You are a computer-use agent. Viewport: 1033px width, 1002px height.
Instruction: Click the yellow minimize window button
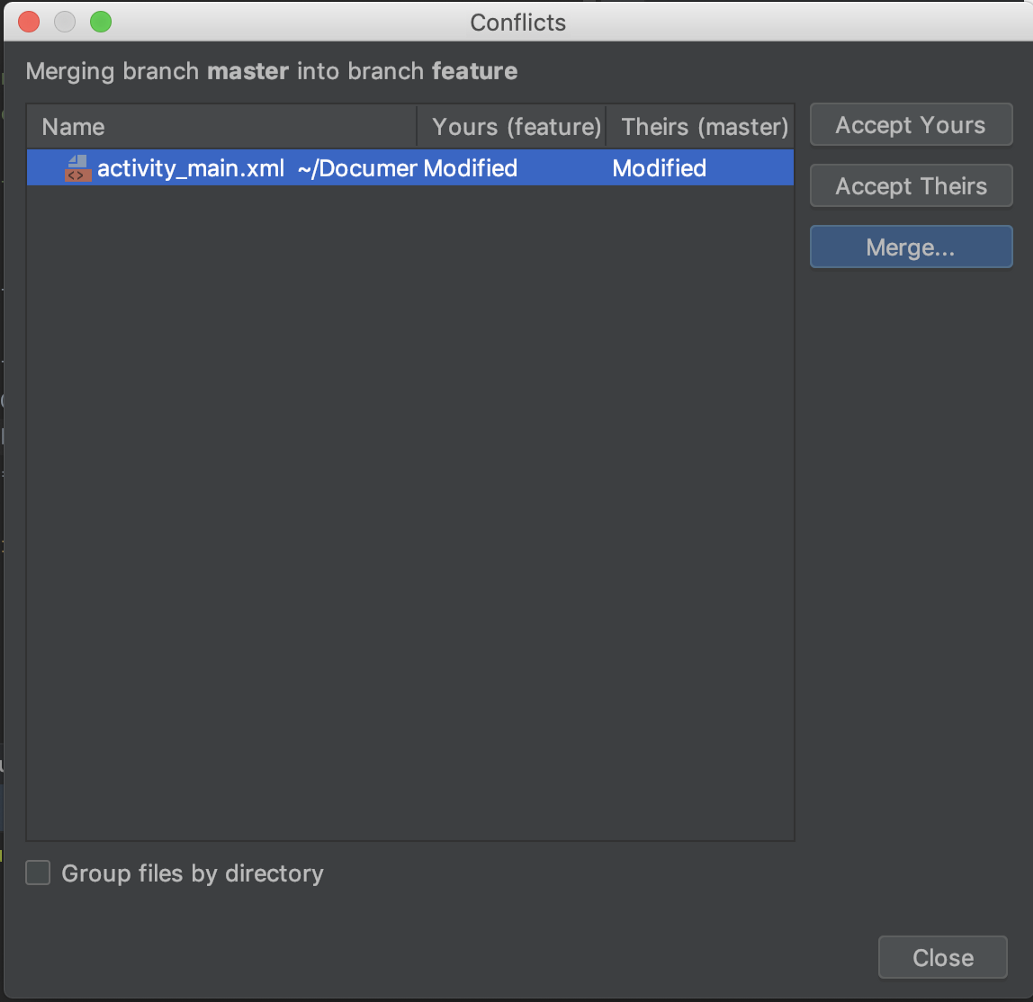tap(65, 21)
